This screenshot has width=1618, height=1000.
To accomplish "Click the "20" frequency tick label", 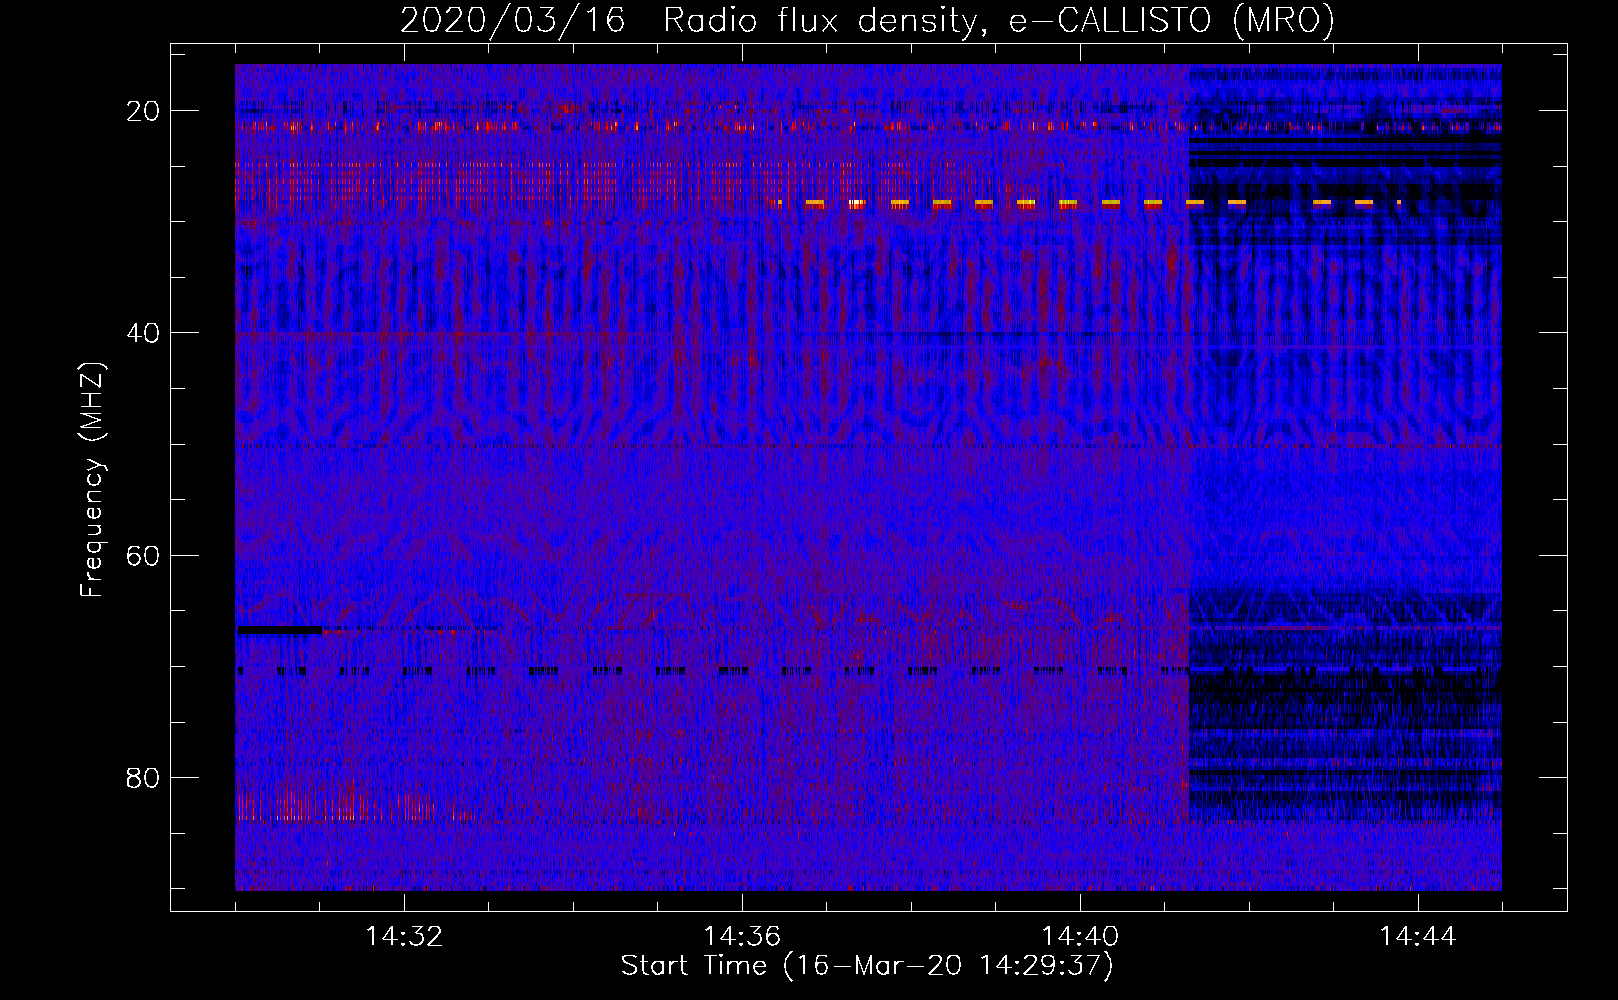I will 143,111.
